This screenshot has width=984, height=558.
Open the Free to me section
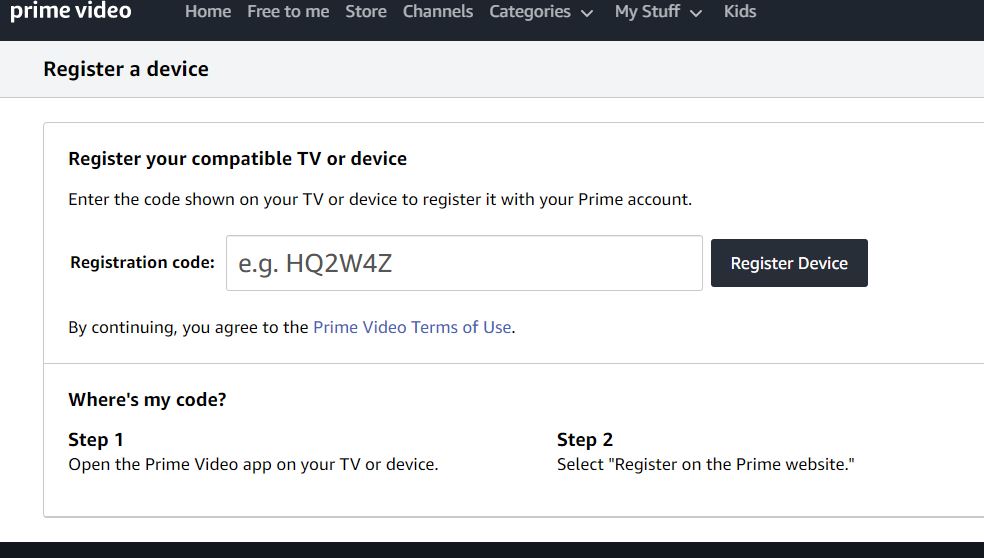point(288,12)
